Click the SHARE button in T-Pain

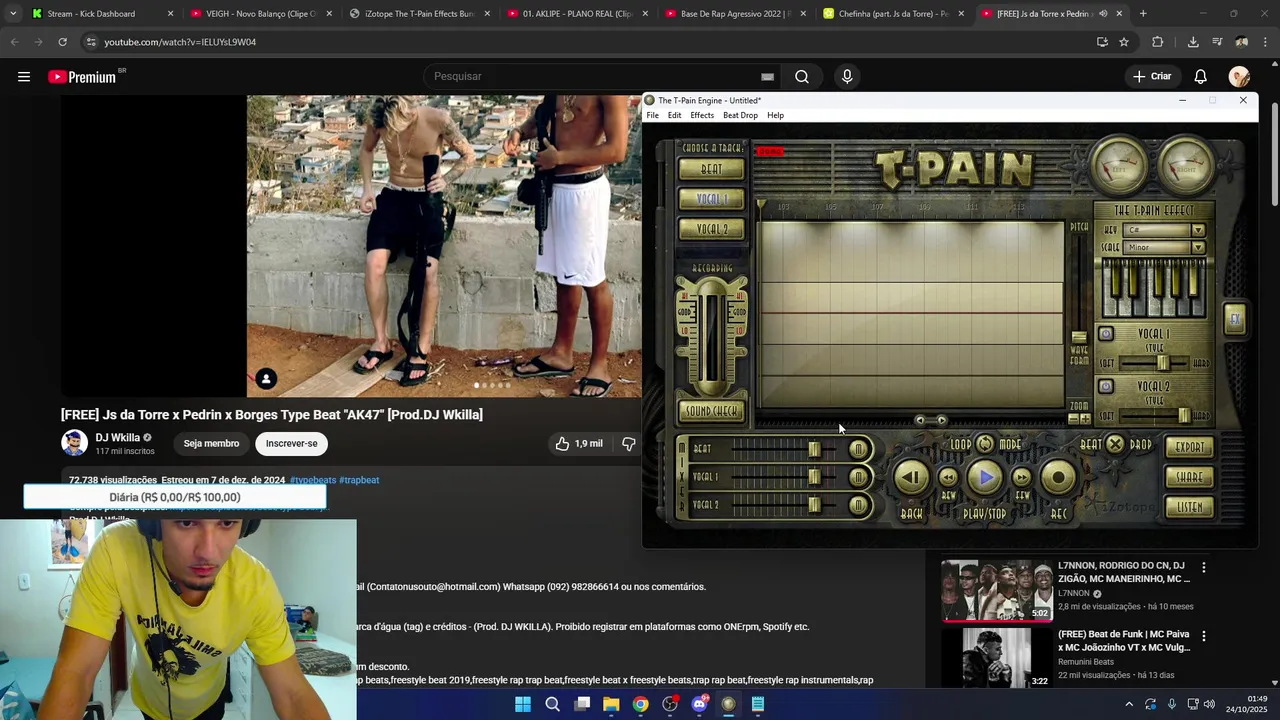click(x=1190, y=478)
